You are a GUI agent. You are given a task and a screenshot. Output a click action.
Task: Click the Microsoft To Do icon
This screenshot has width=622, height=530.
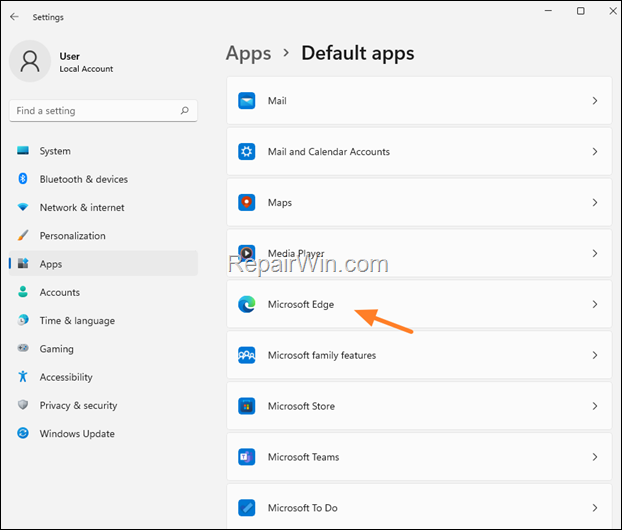246,507
